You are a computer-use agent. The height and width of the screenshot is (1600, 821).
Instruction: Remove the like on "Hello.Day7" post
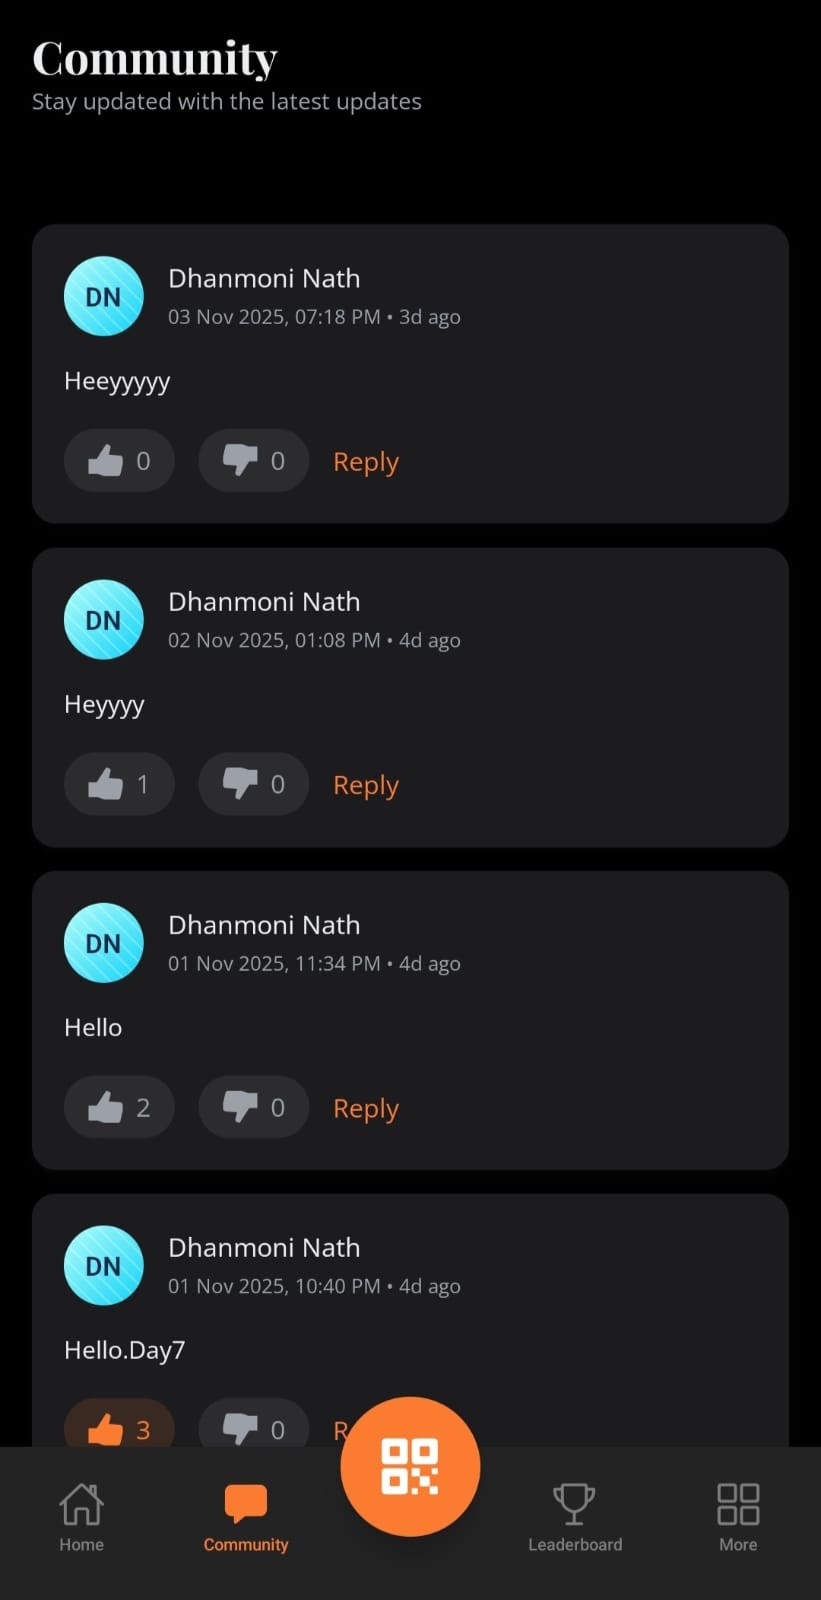(x=119, y=1424)
